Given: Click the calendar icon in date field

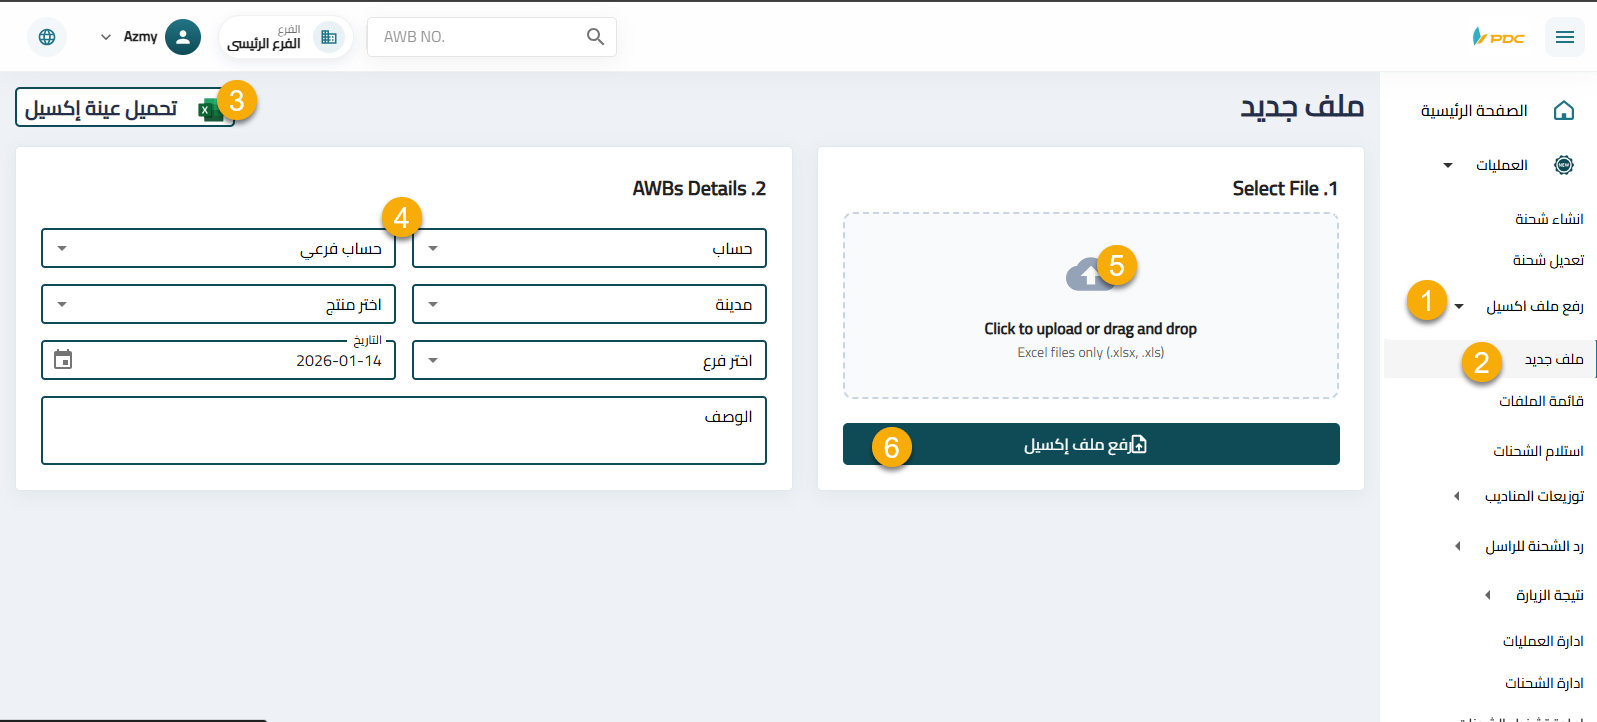Looking at the screenshot, I should point(63,360).
